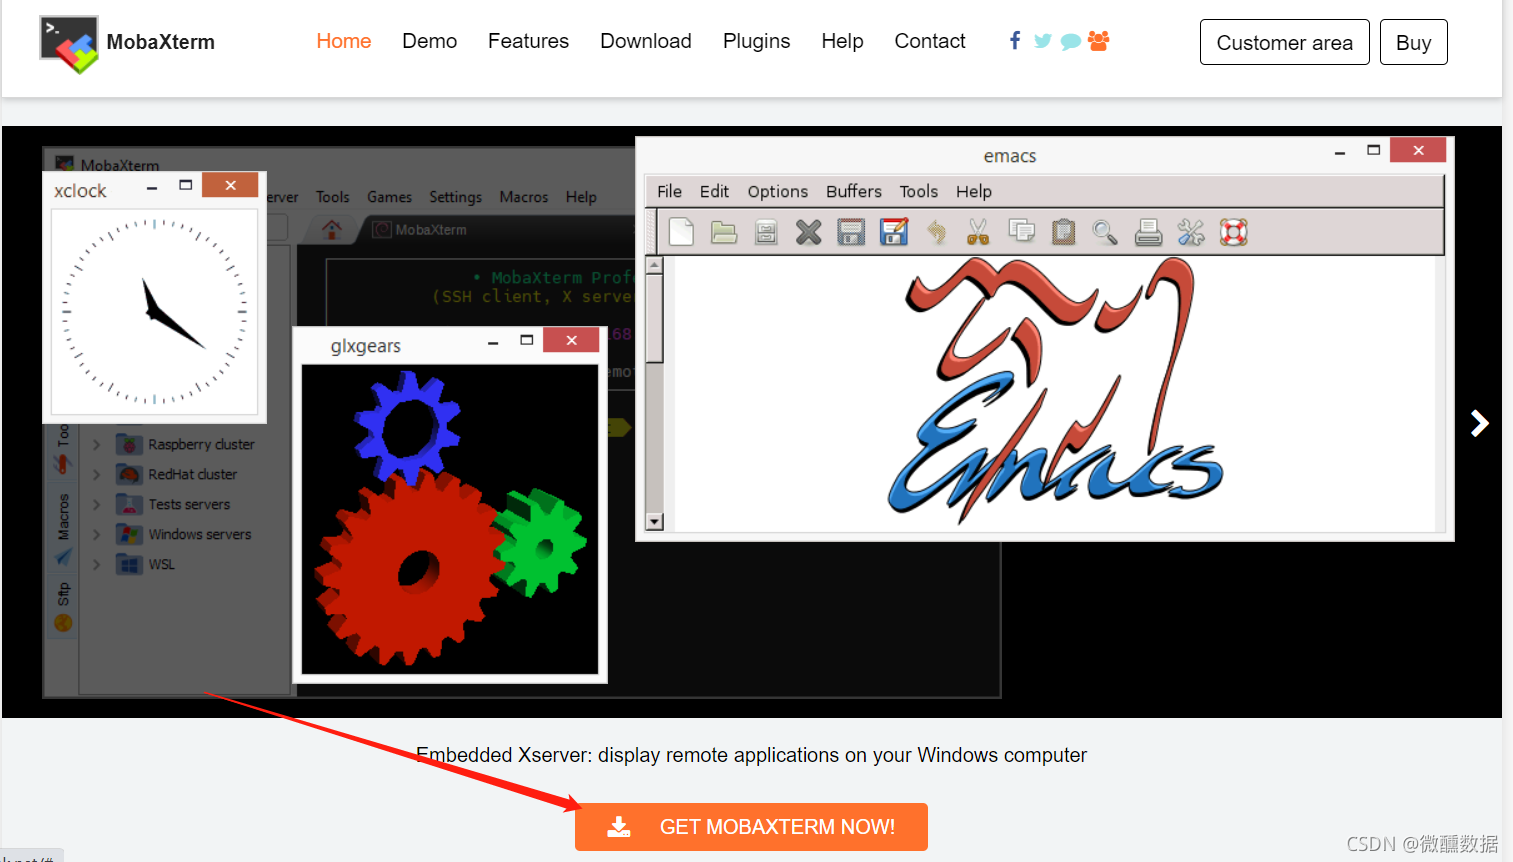This screenshot has height=862, width=1513.
Task: Click the Customer area button
Action: point(1285,42)
